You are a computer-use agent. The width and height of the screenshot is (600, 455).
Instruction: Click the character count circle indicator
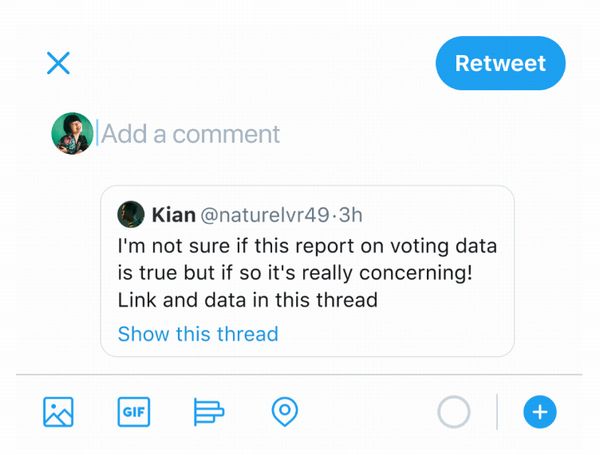pos(454,412)
